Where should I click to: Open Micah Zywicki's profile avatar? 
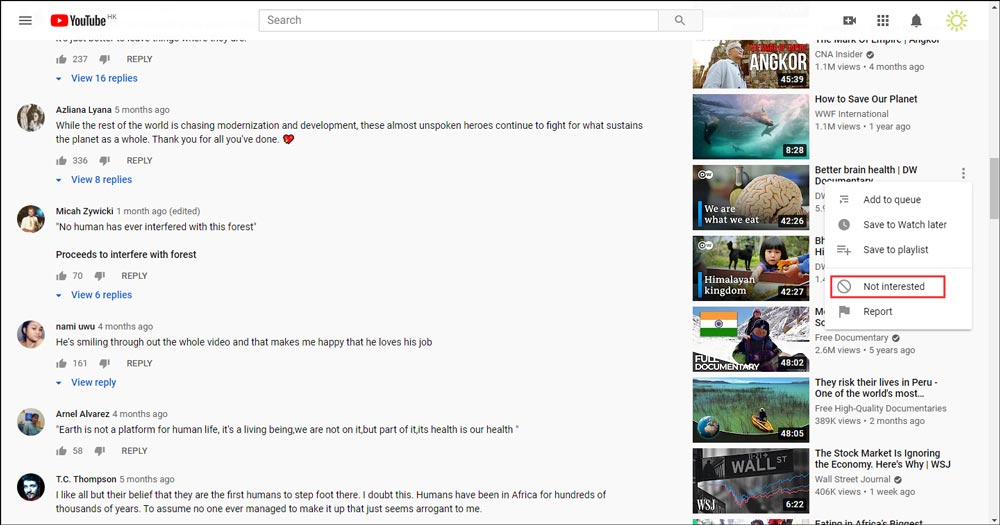[31, 219]
